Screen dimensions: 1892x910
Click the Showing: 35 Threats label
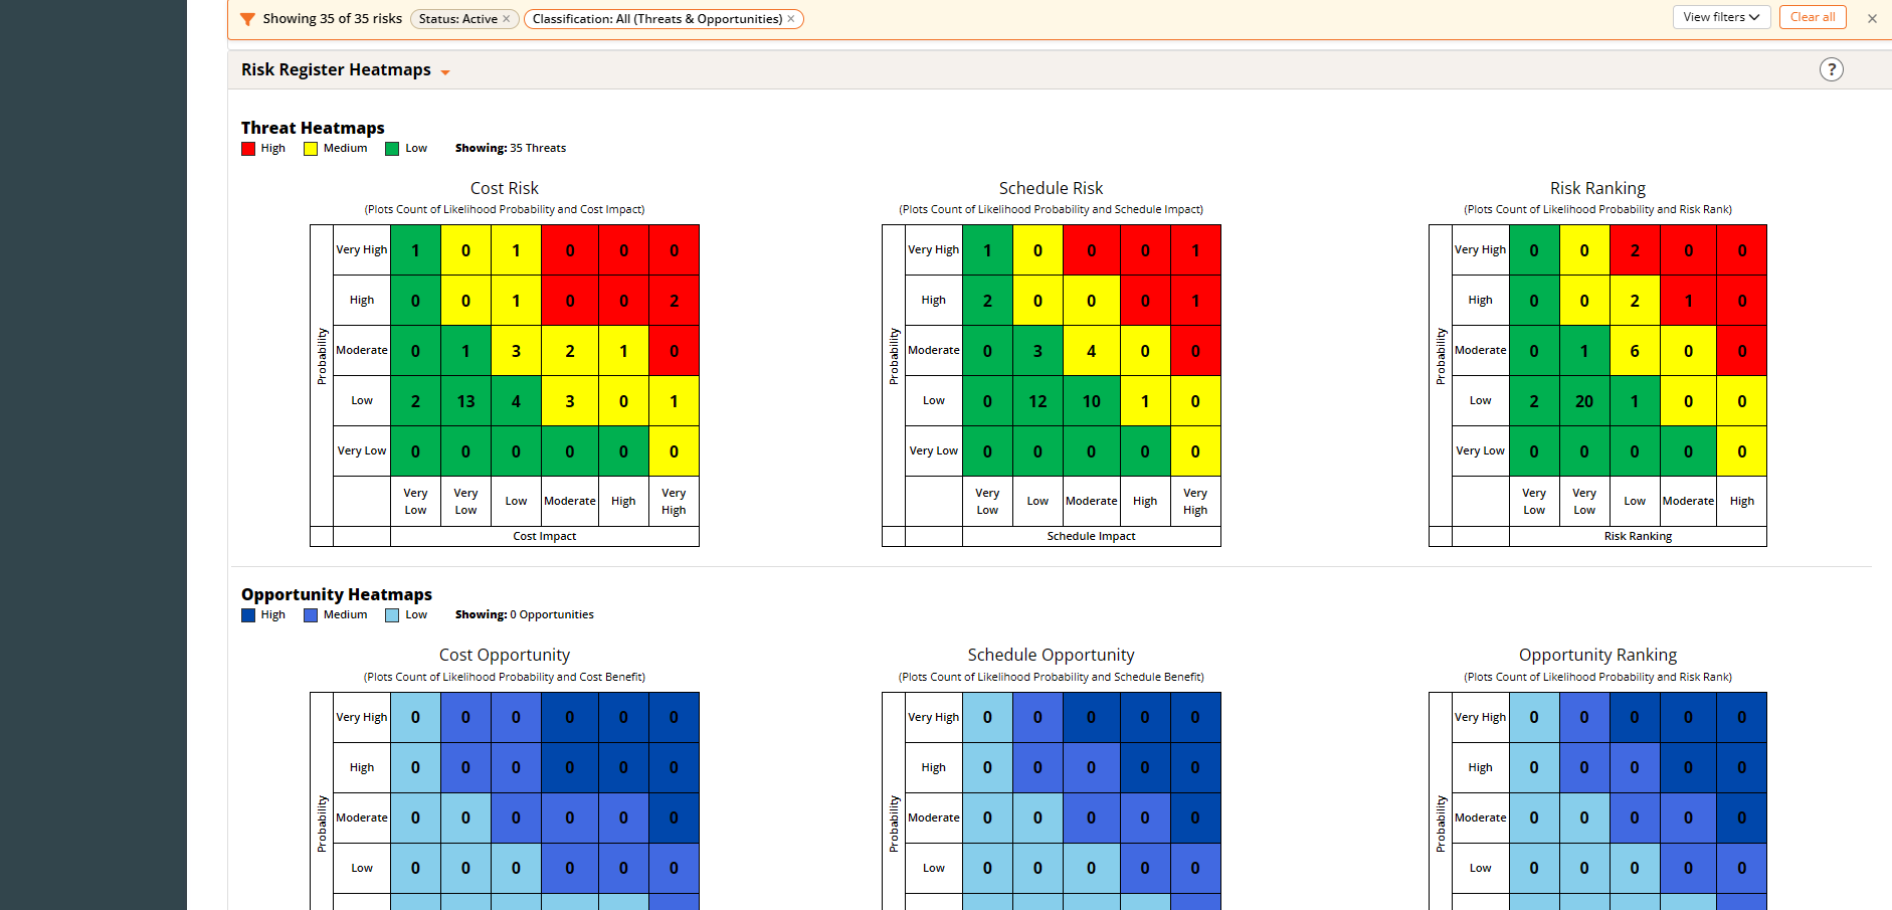pyautogui.click(x=510, y=148)
